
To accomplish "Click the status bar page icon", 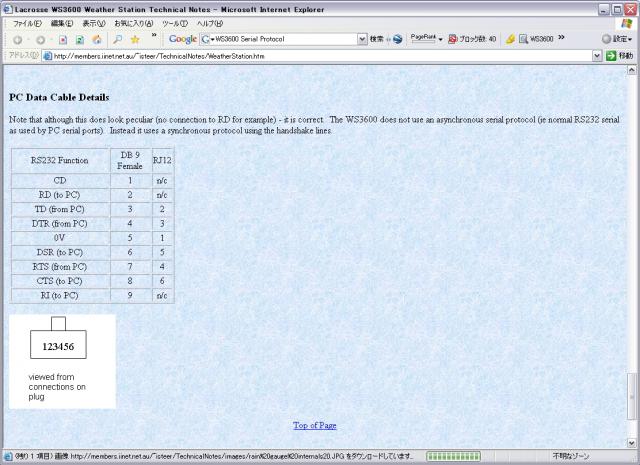I will coord(7,456).
